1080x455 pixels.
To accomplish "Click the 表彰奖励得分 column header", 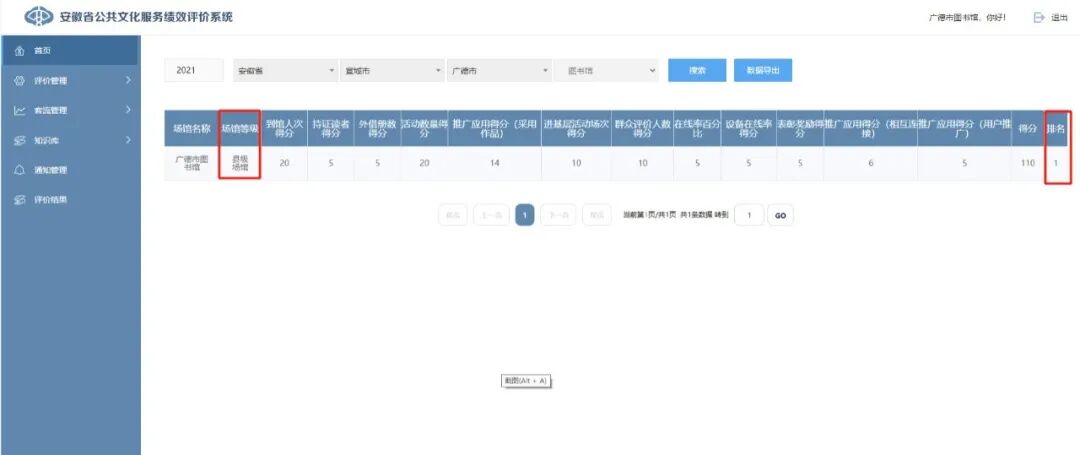I will [x=800, y=129].
